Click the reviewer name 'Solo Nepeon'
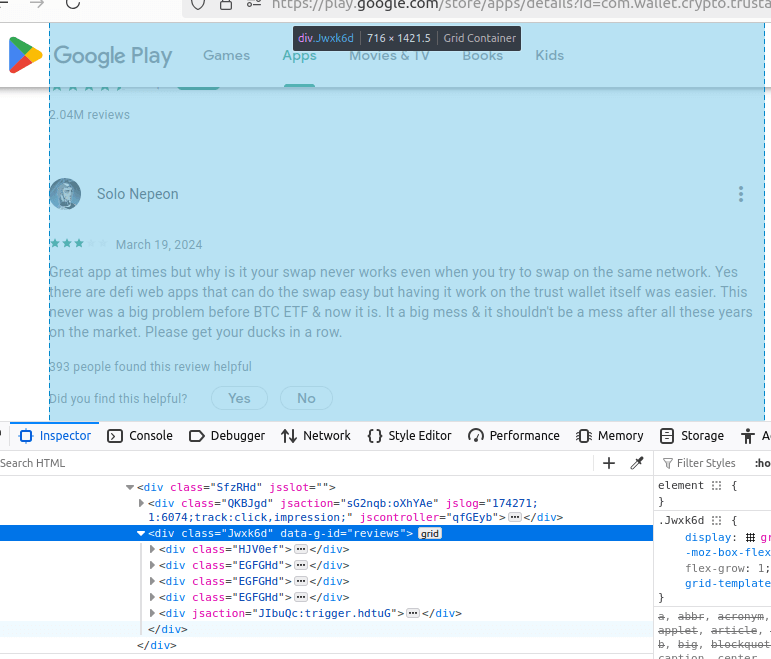This screenshot has height=659, width=771. [138, 194]
